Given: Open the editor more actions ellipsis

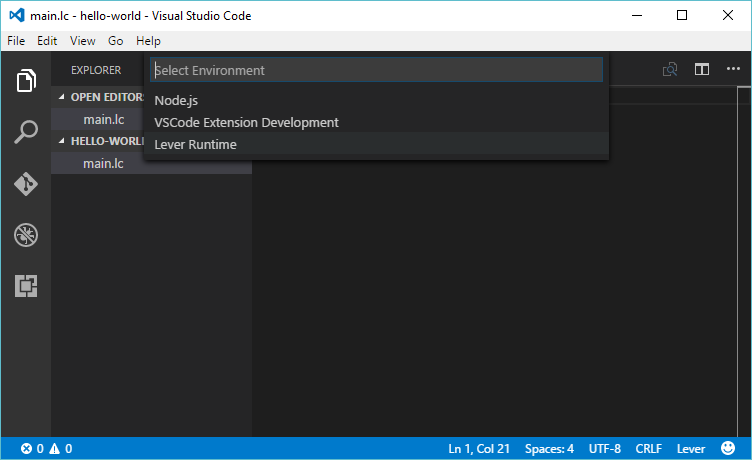Looking at the screenshot, I should (733, 69).
